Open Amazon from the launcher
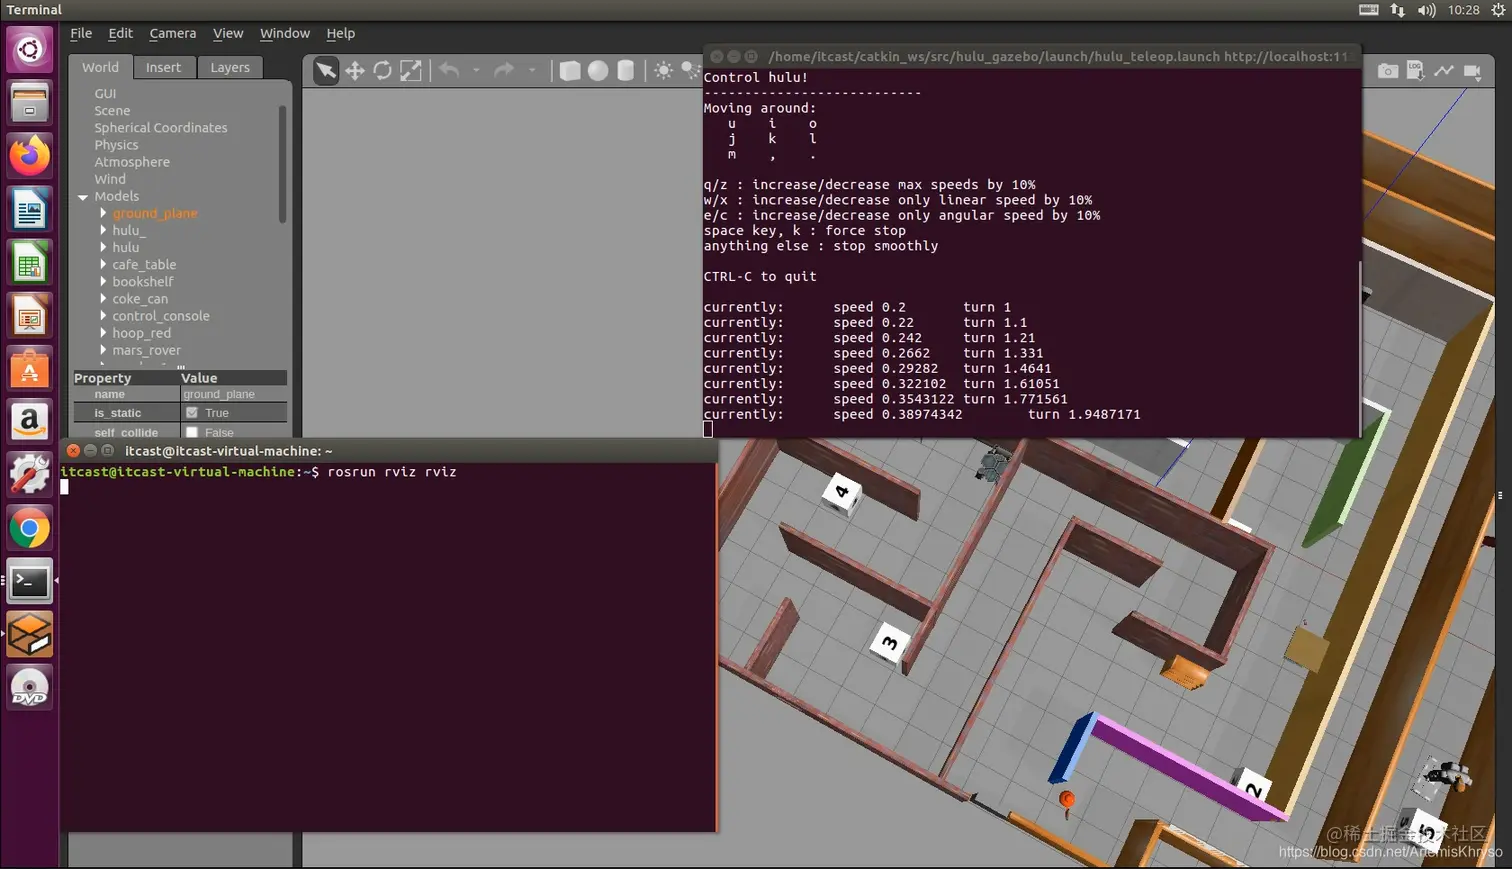This screenshot has height=869, width=1512. [x=30, y=422]
